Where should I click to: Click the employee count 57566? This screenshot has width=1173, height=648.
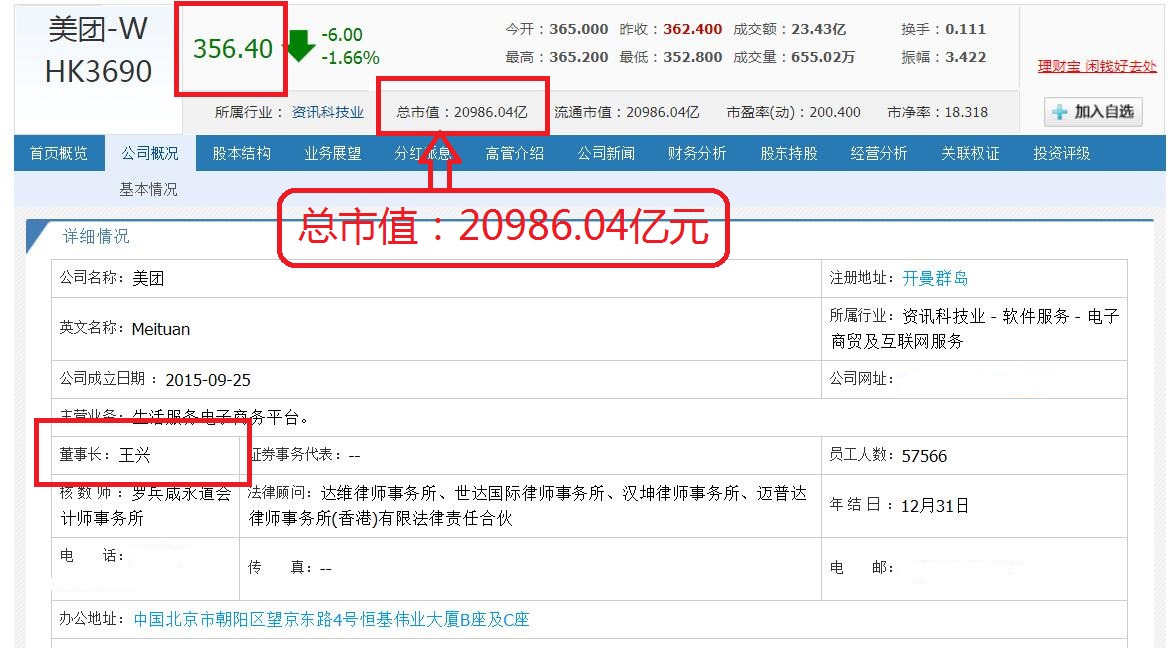(x=924, y=456)
